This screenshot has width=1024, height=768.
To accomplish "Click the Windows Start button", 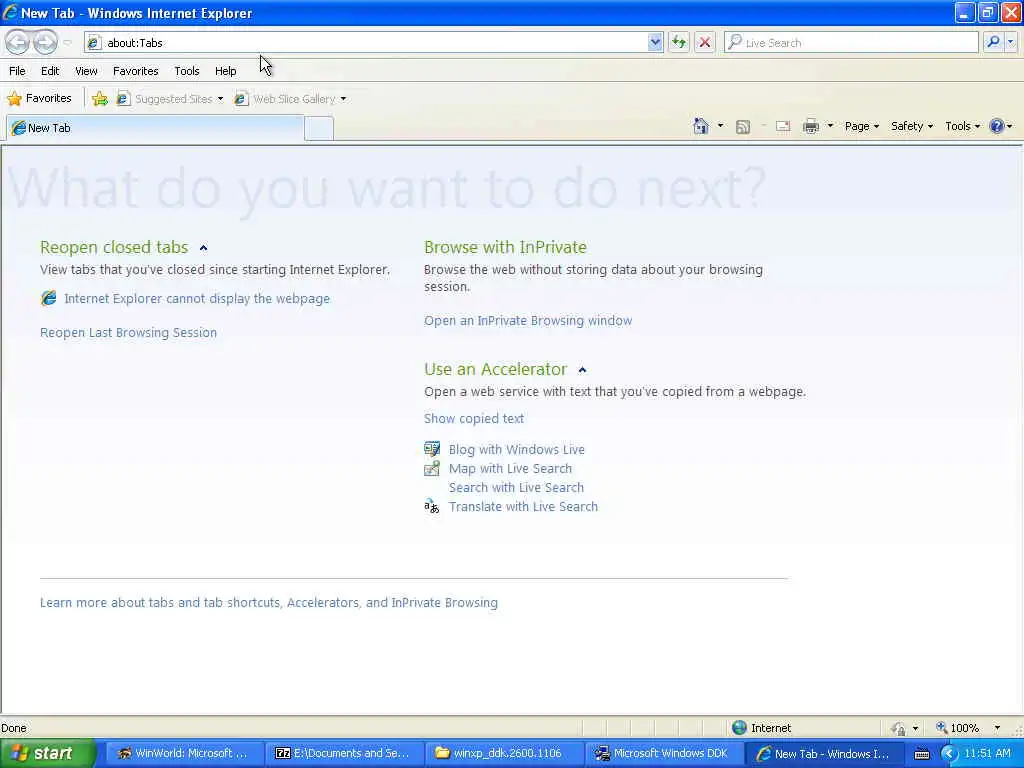I will point(48,753).
